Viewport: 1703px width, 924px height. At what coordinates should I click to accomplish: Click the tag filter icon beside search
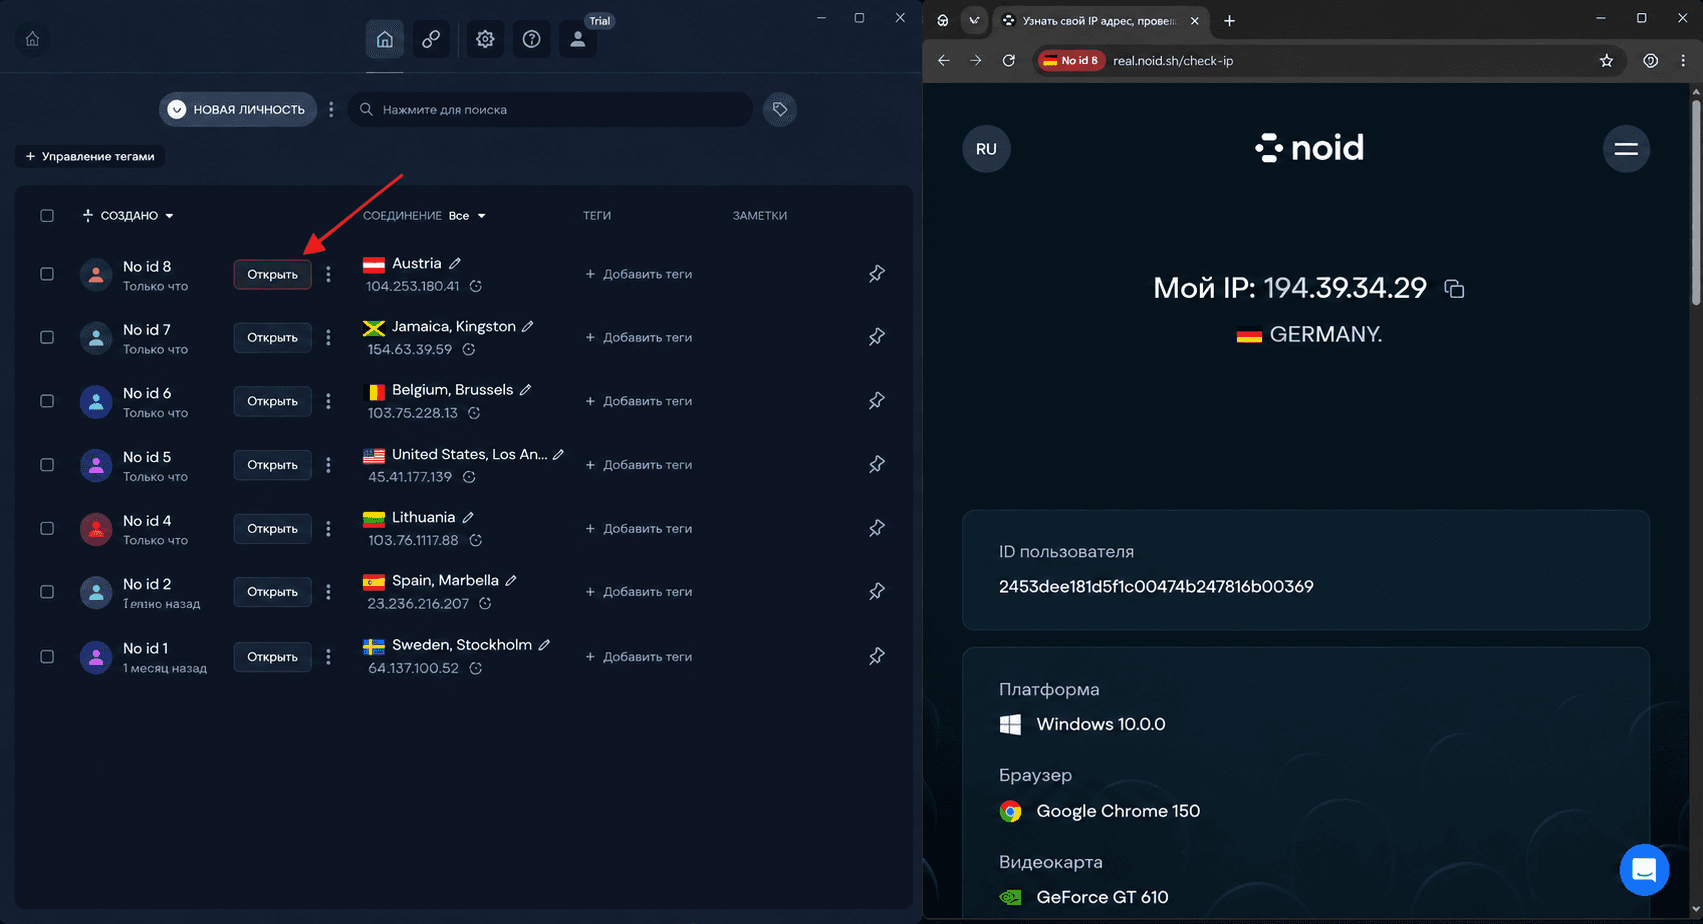tap(780, 109)
